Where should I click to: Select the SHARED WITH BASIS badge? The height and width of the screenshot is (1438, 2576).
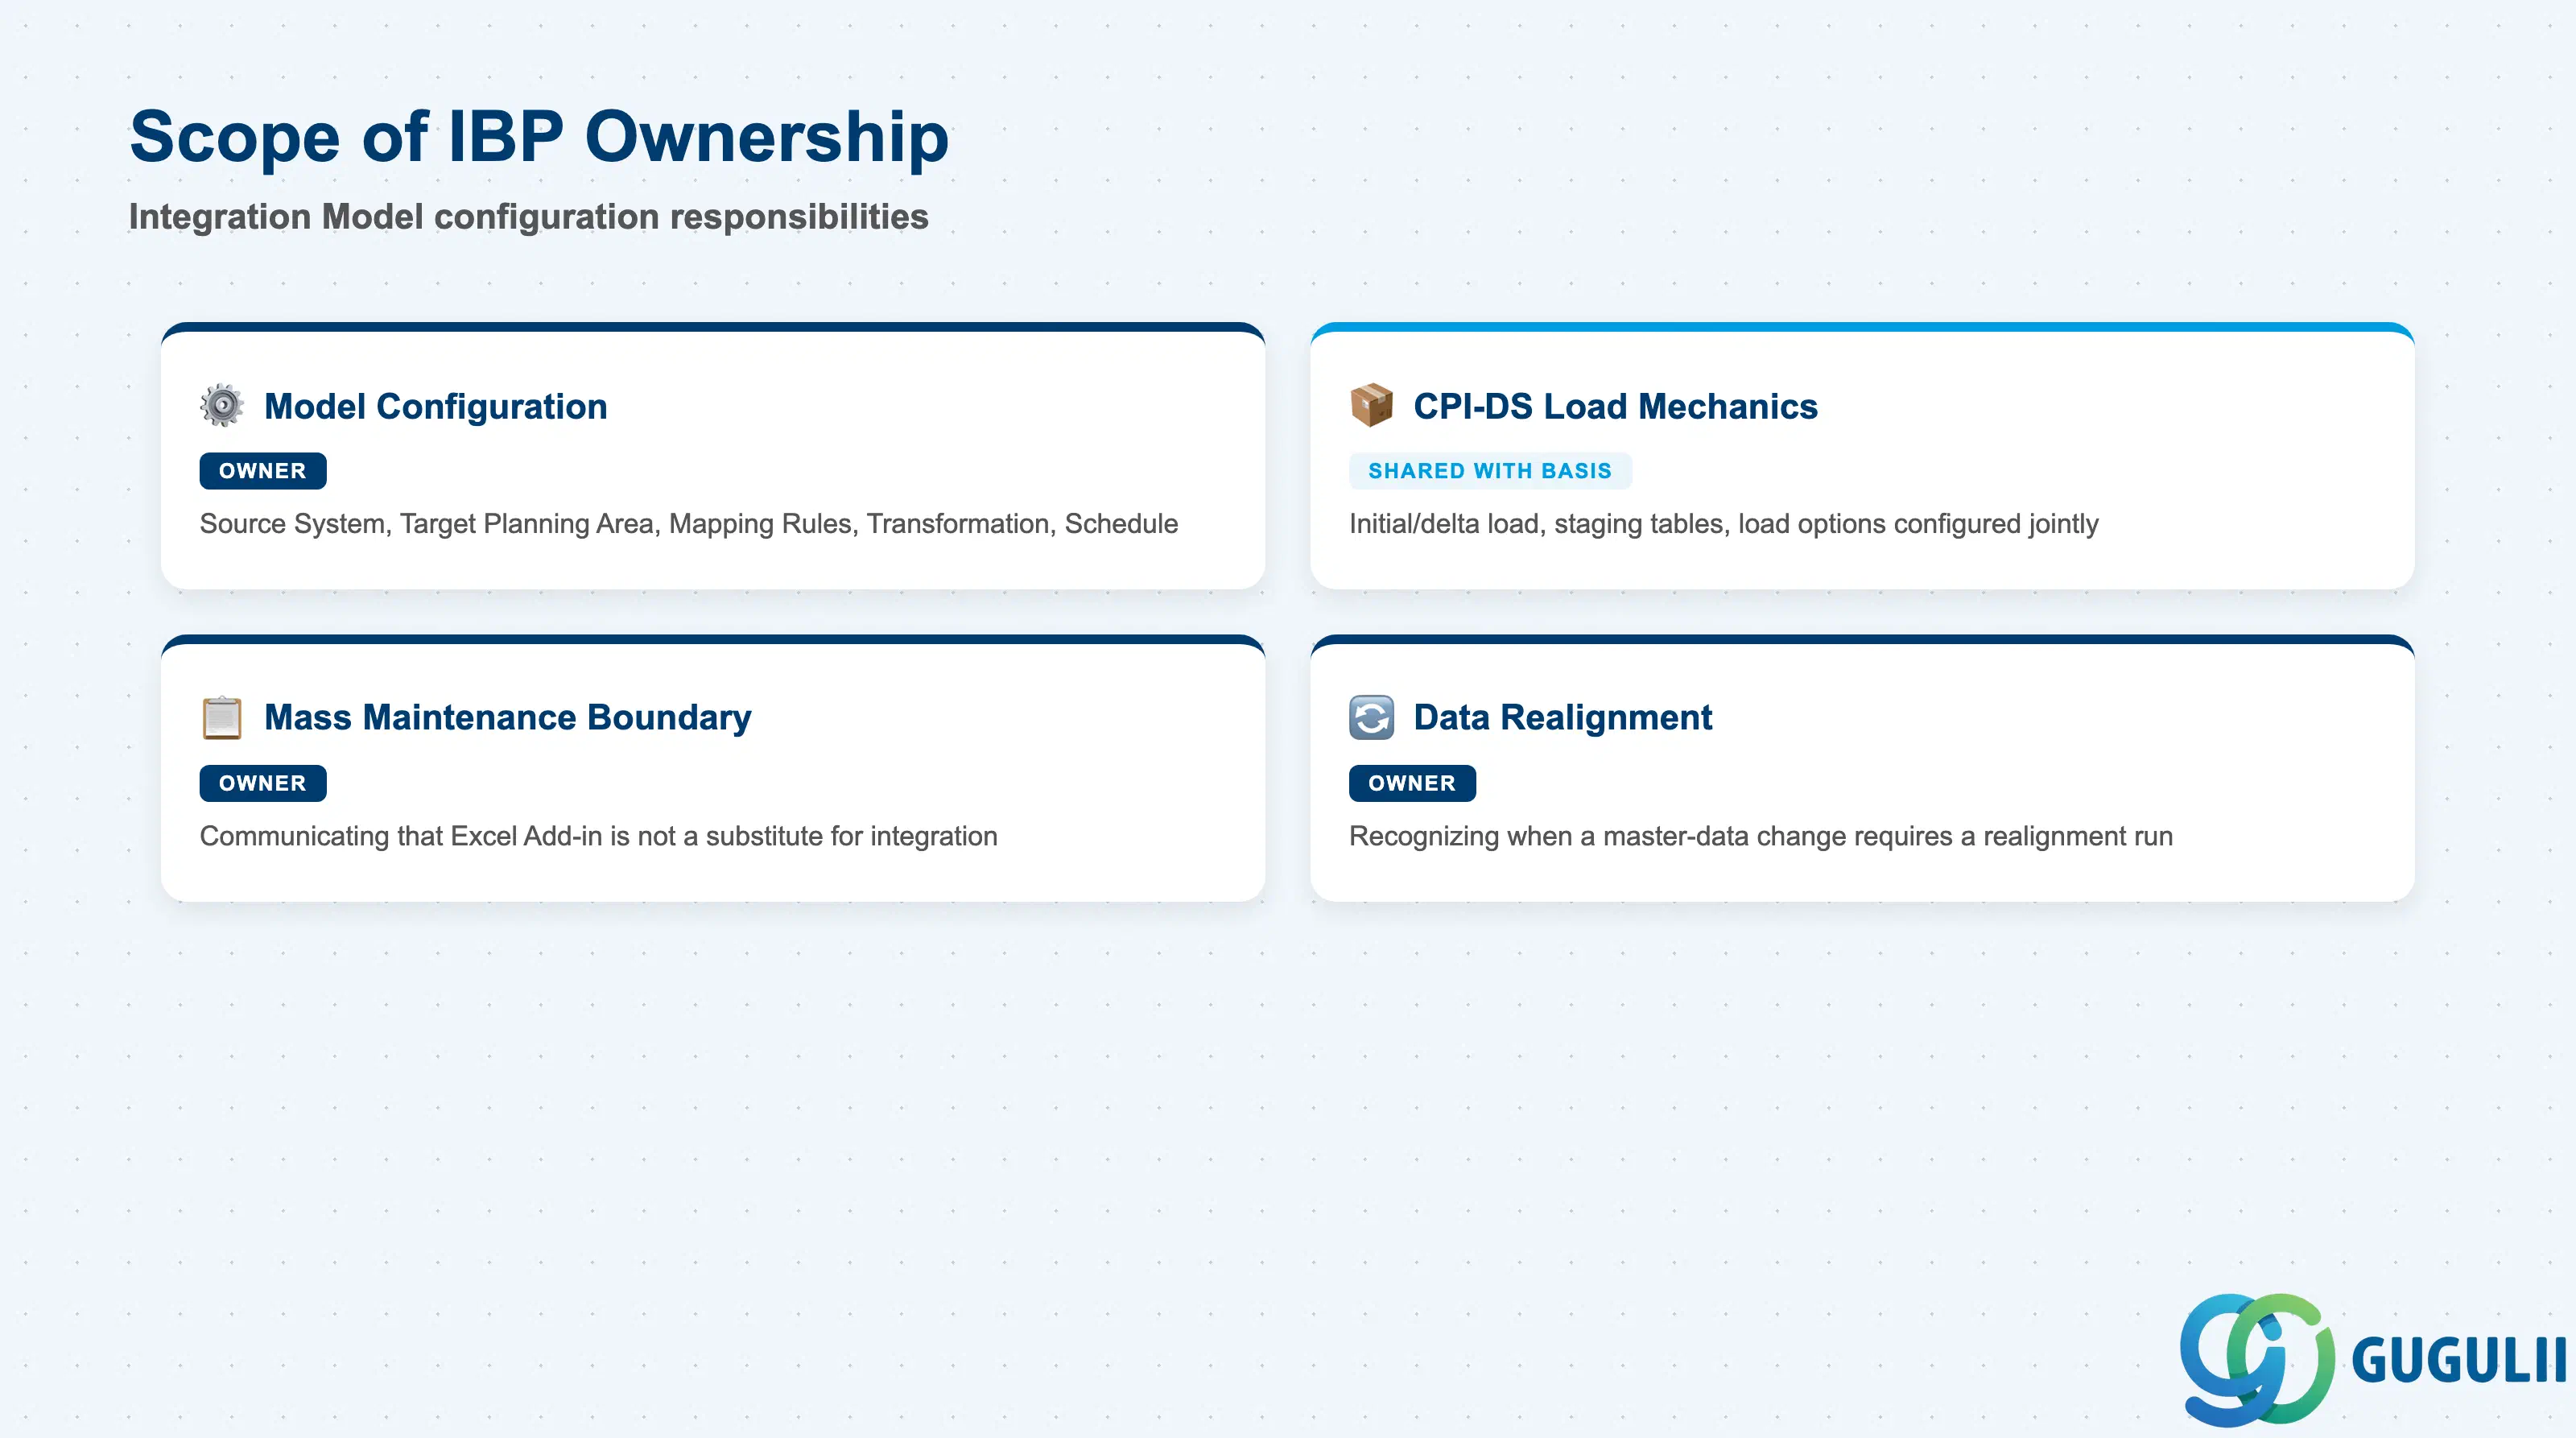click(1490, 471)
